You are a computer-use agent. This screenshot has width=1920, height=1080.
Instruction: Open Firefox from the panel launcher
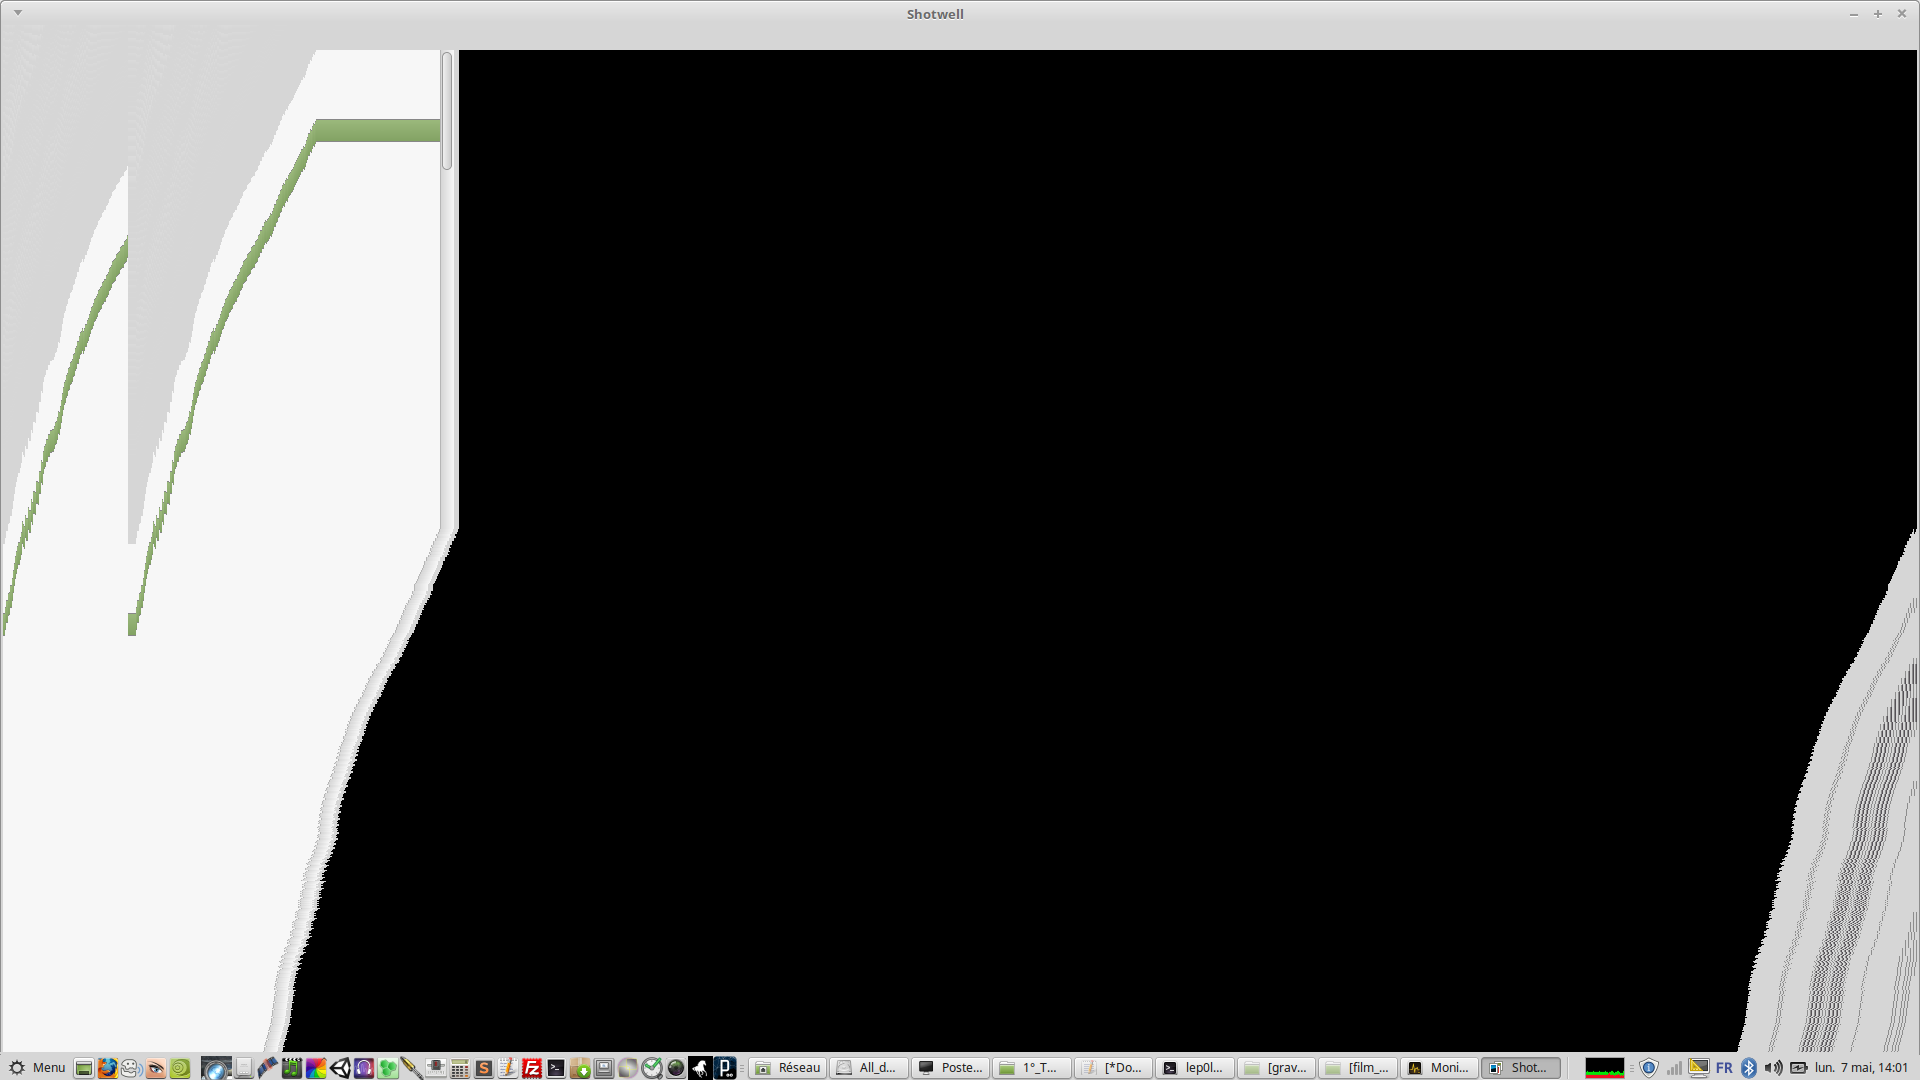pyautogui.click(x=107, y=1068)
